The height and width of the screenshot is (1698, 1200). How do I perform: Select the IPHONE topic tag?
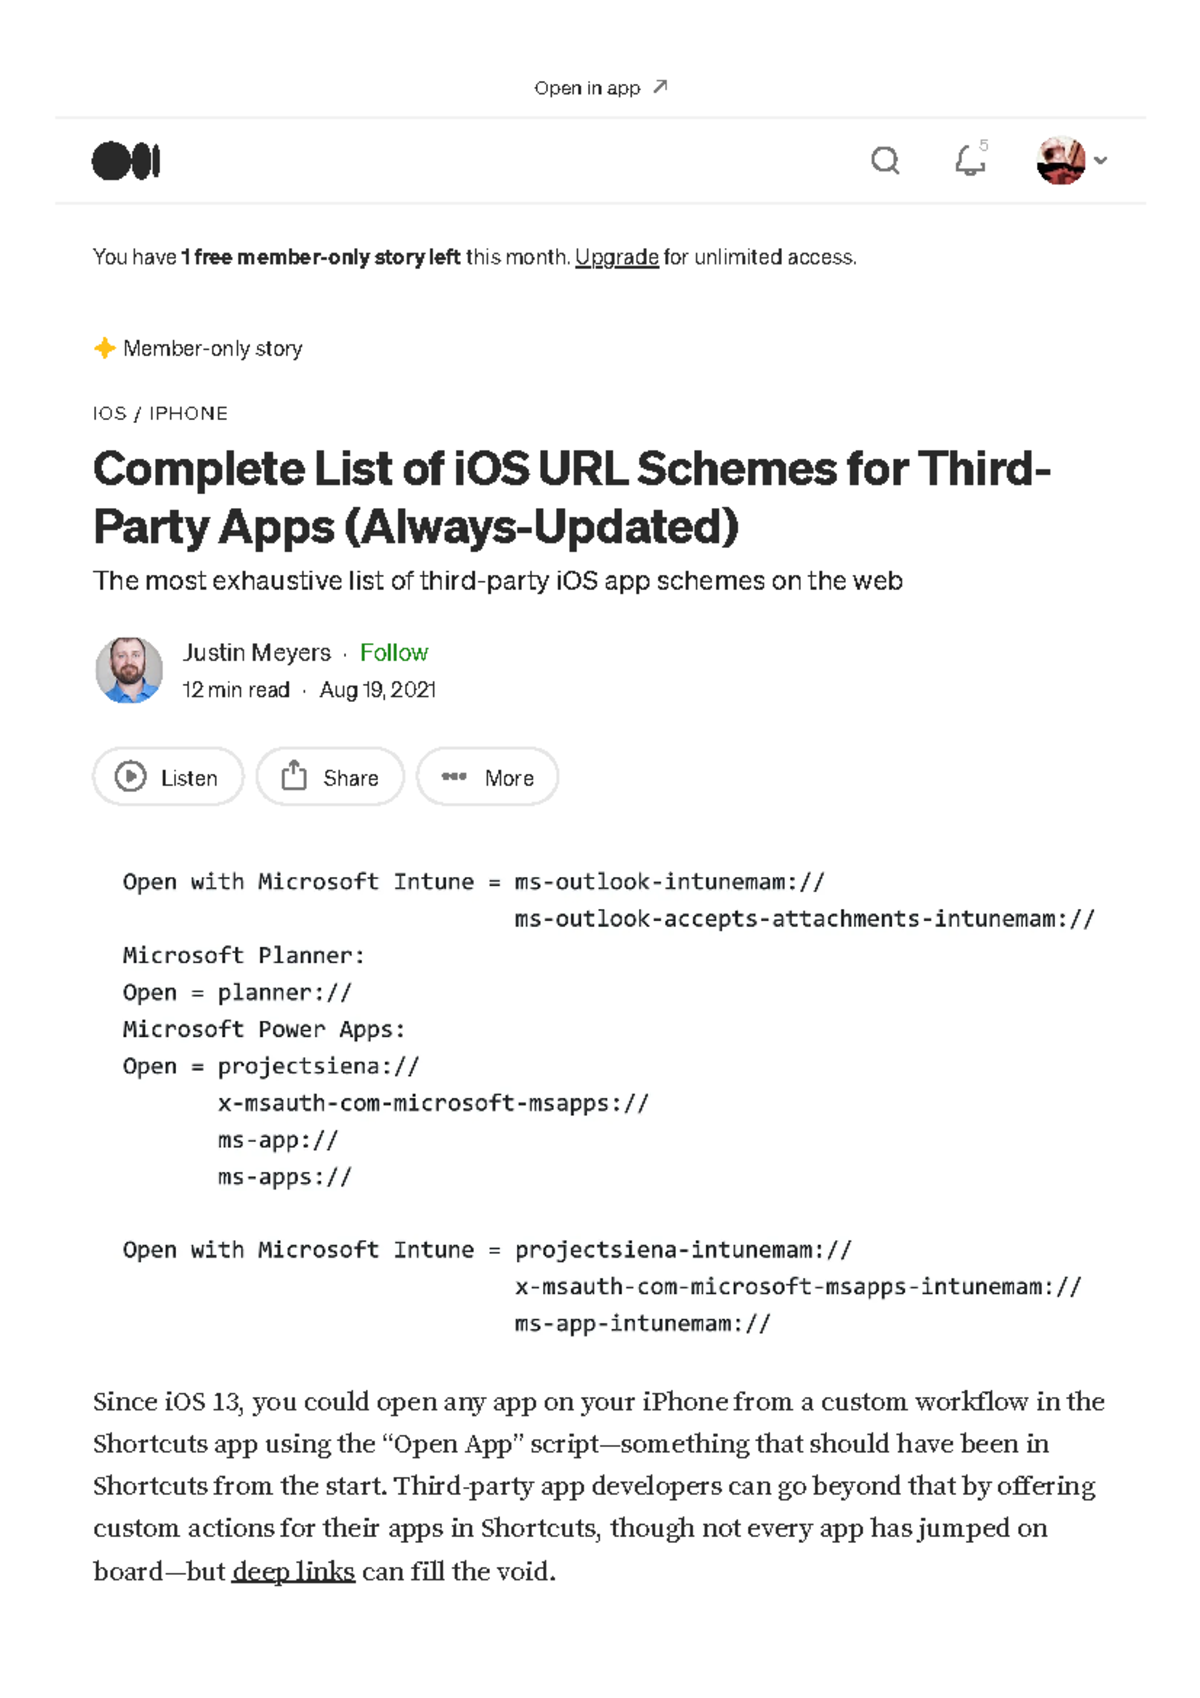[188, 412]
